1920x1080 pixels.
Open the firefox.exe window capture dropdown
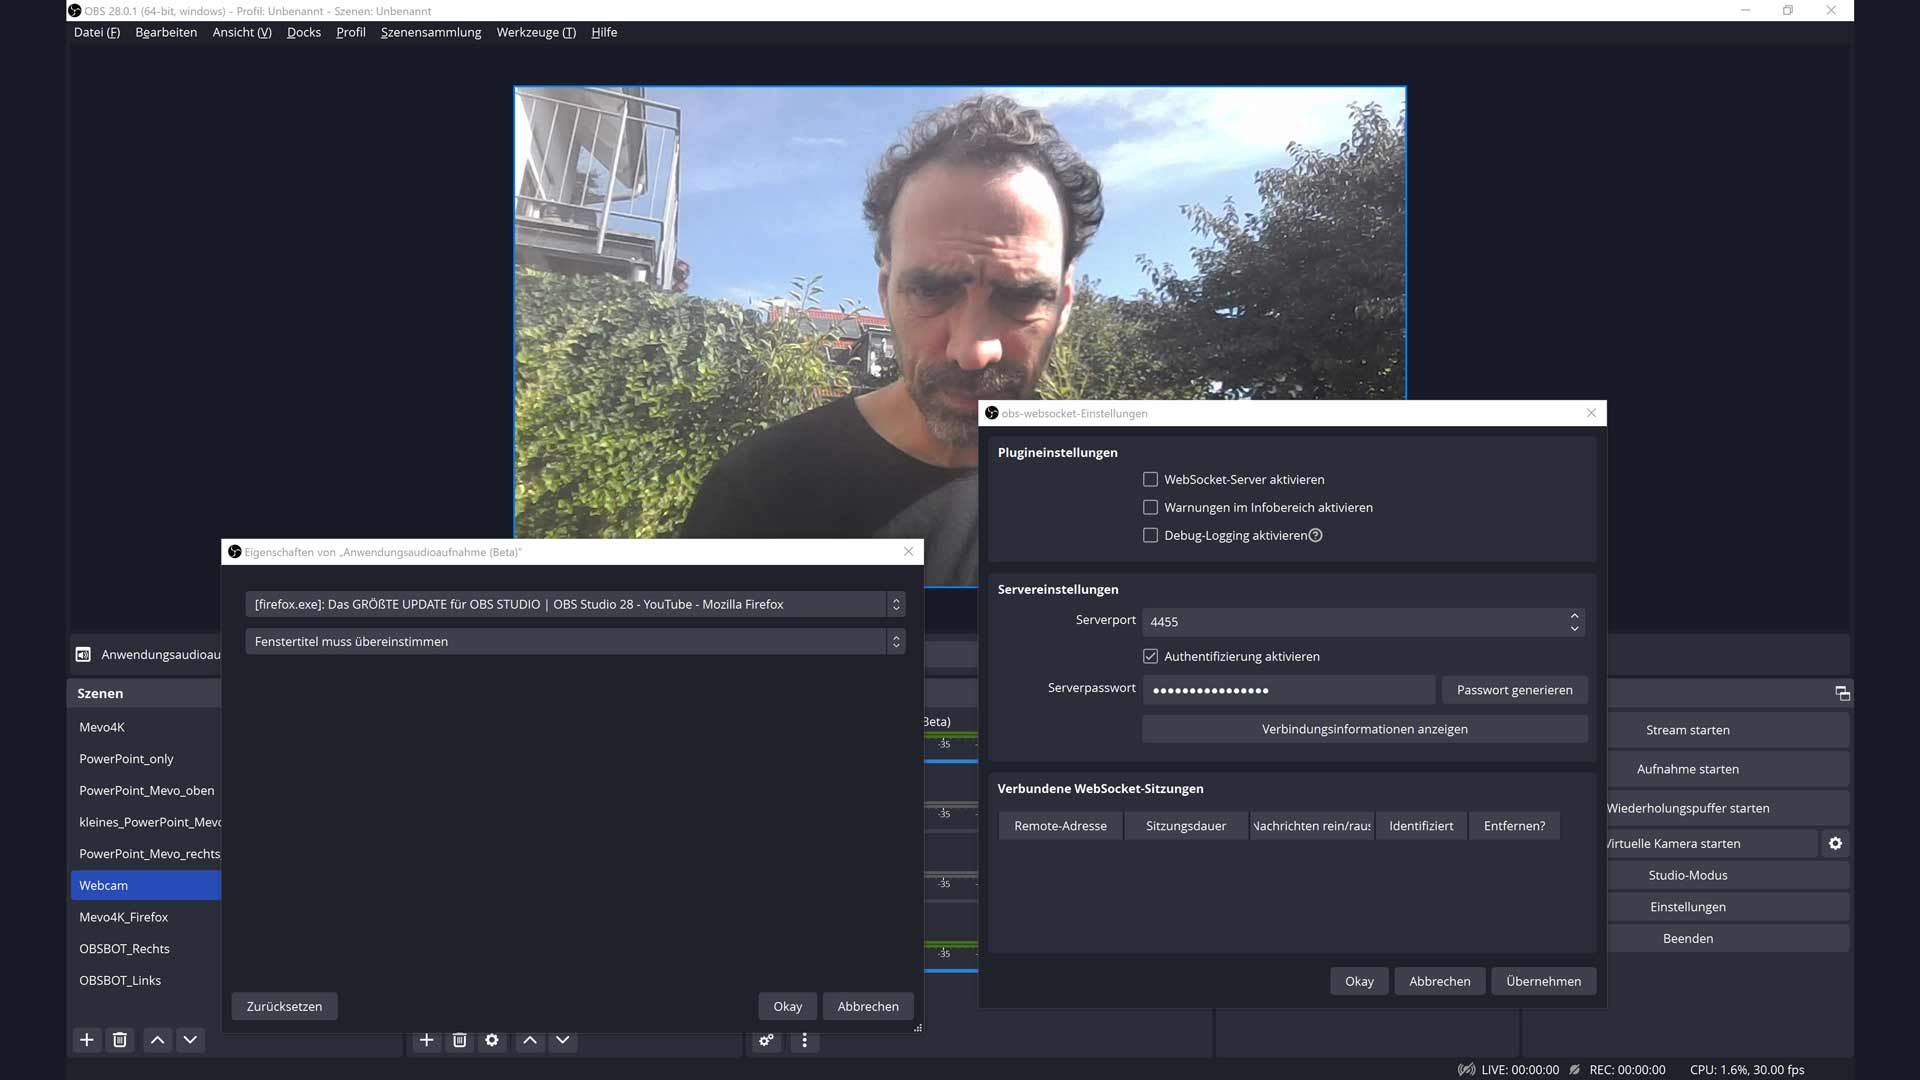coord(895,604)
